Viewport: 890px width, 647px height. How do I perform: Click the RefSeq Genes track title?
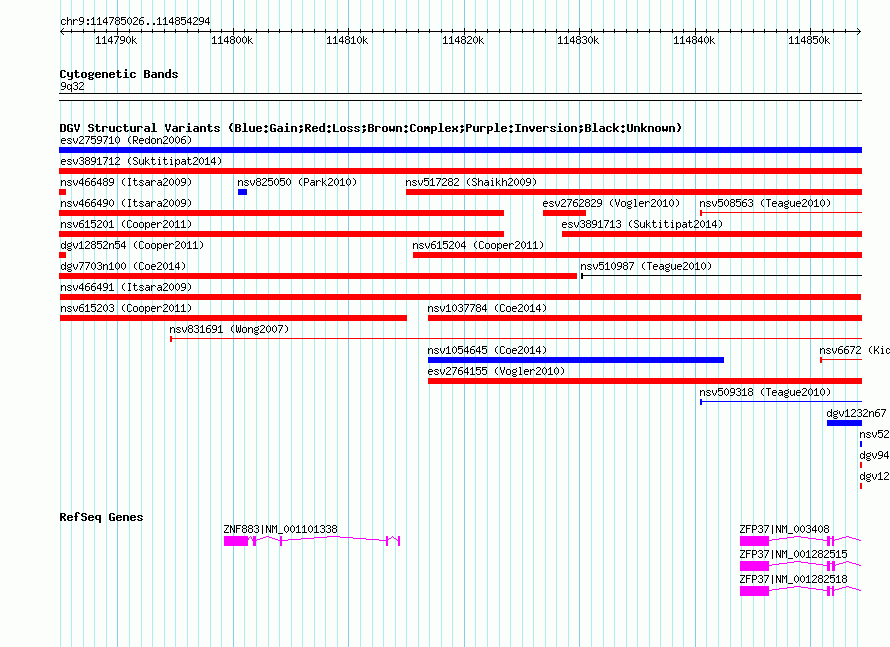coord(101,517)
